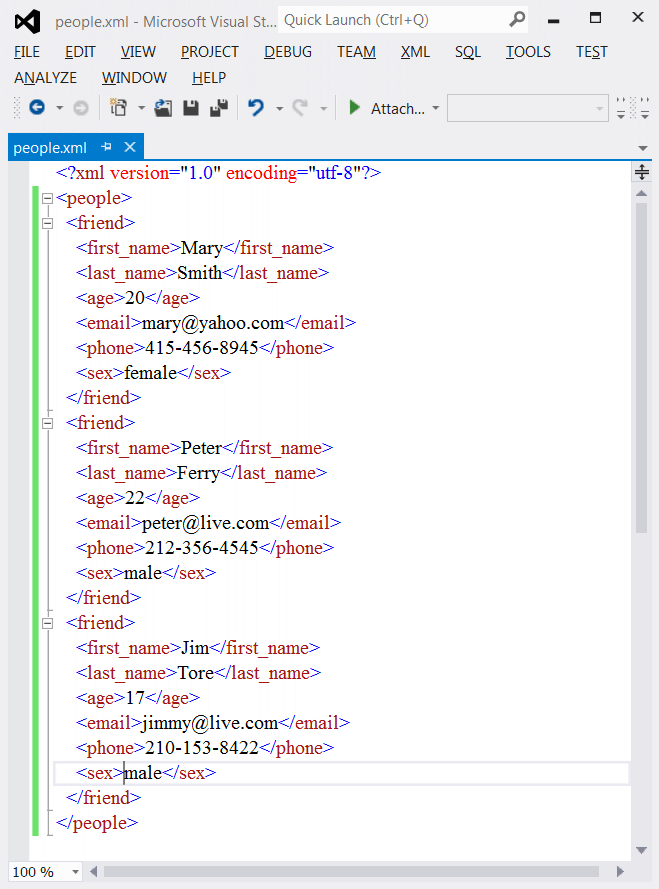Click the phone number '212-356-4545'
This screenshot has width=659, height=889.
pyautogui.click(x=202, y=548)
